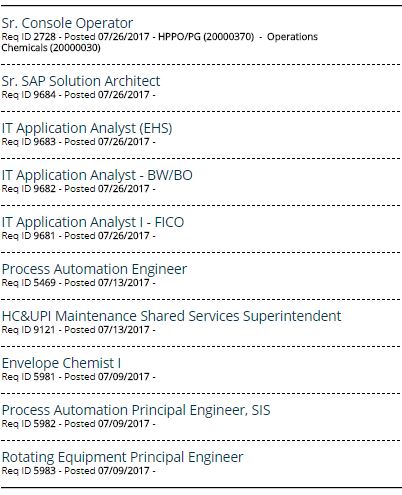The width and height of the screenshot is (402, 495).
Task: Click the Req ID 5469 details text
Action: click(79, 283)
